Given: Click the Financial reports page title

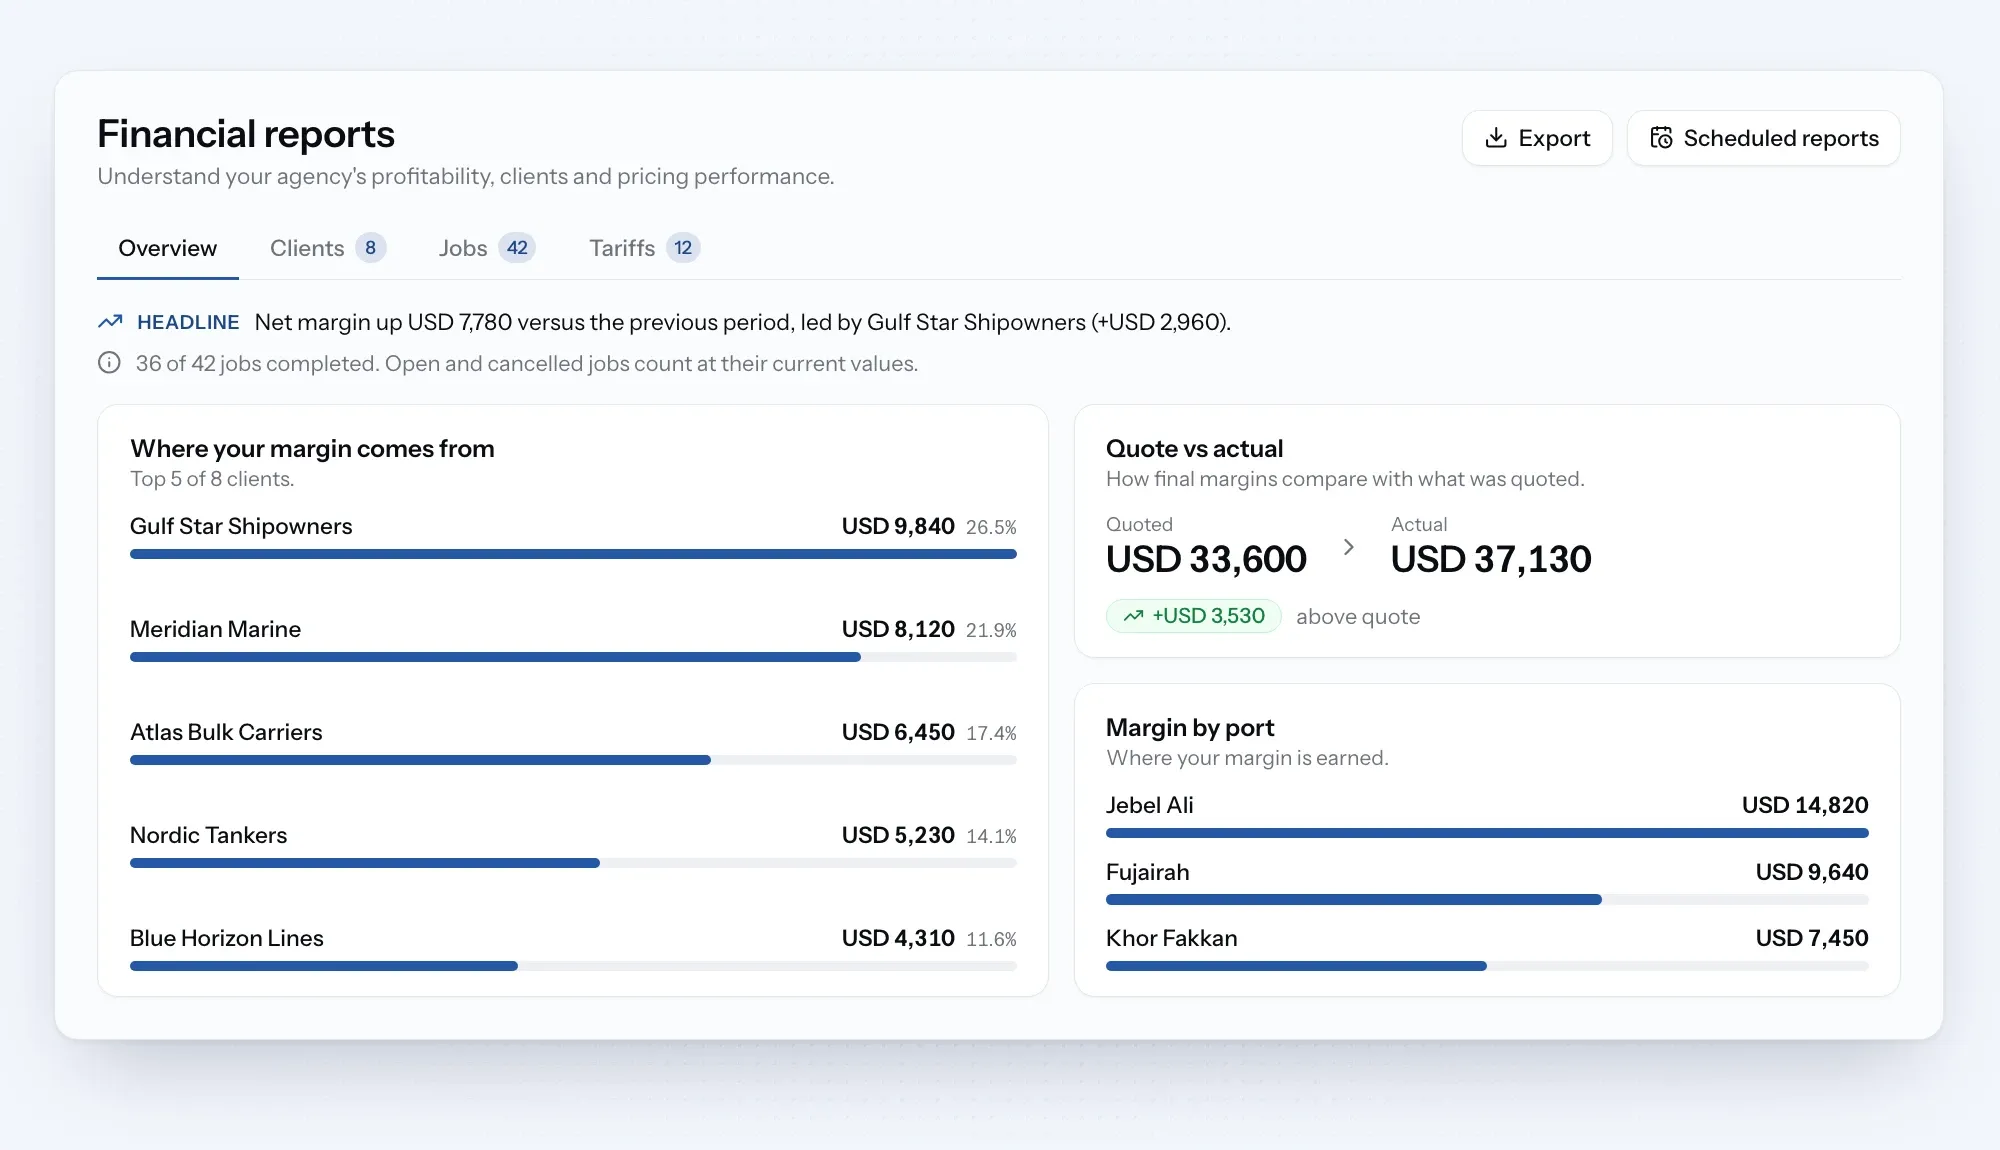Looking at the screenshot, I should 246,134.
